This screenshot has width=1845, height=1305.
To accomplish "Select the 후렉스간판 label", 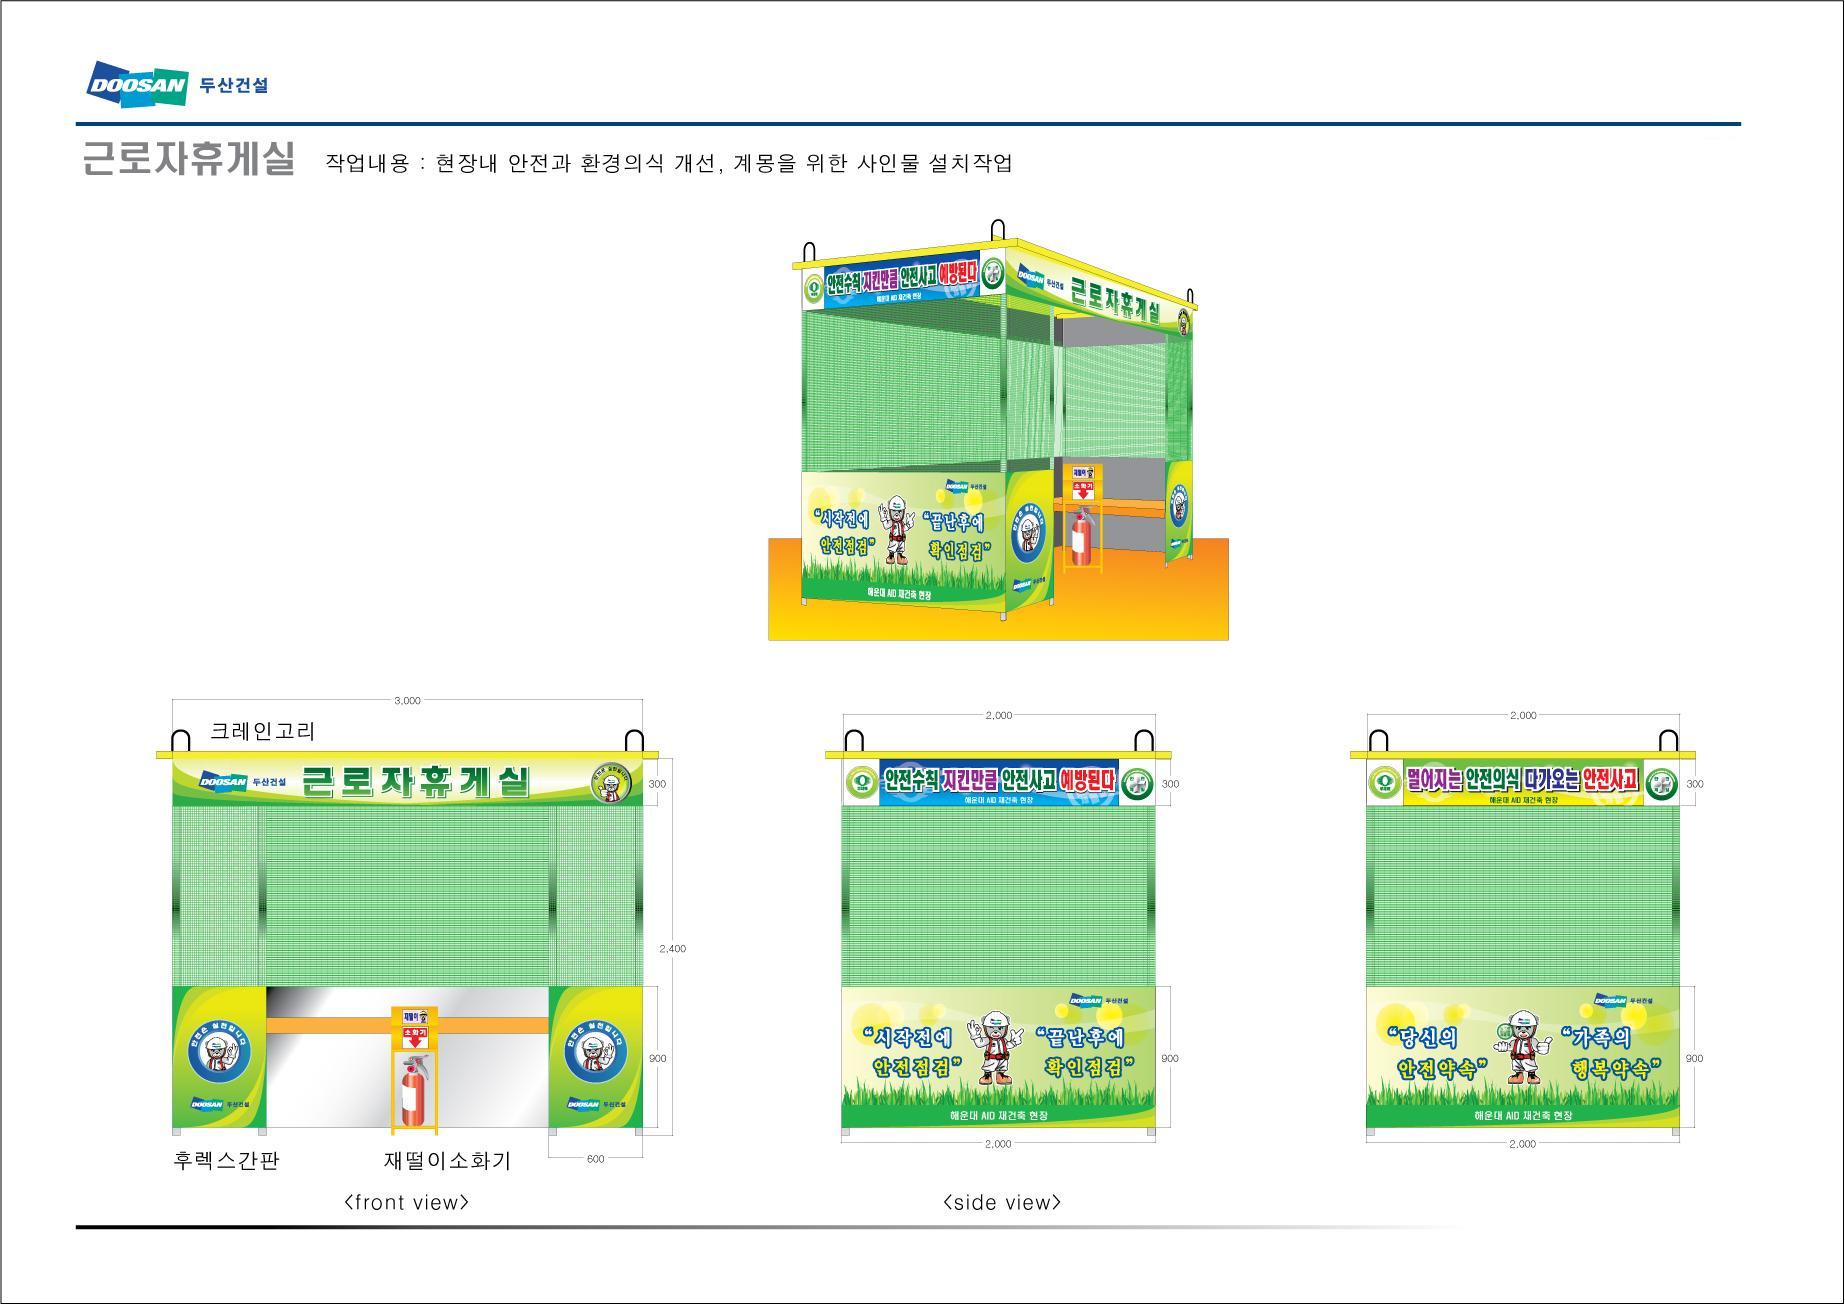I will (226, 1160).
